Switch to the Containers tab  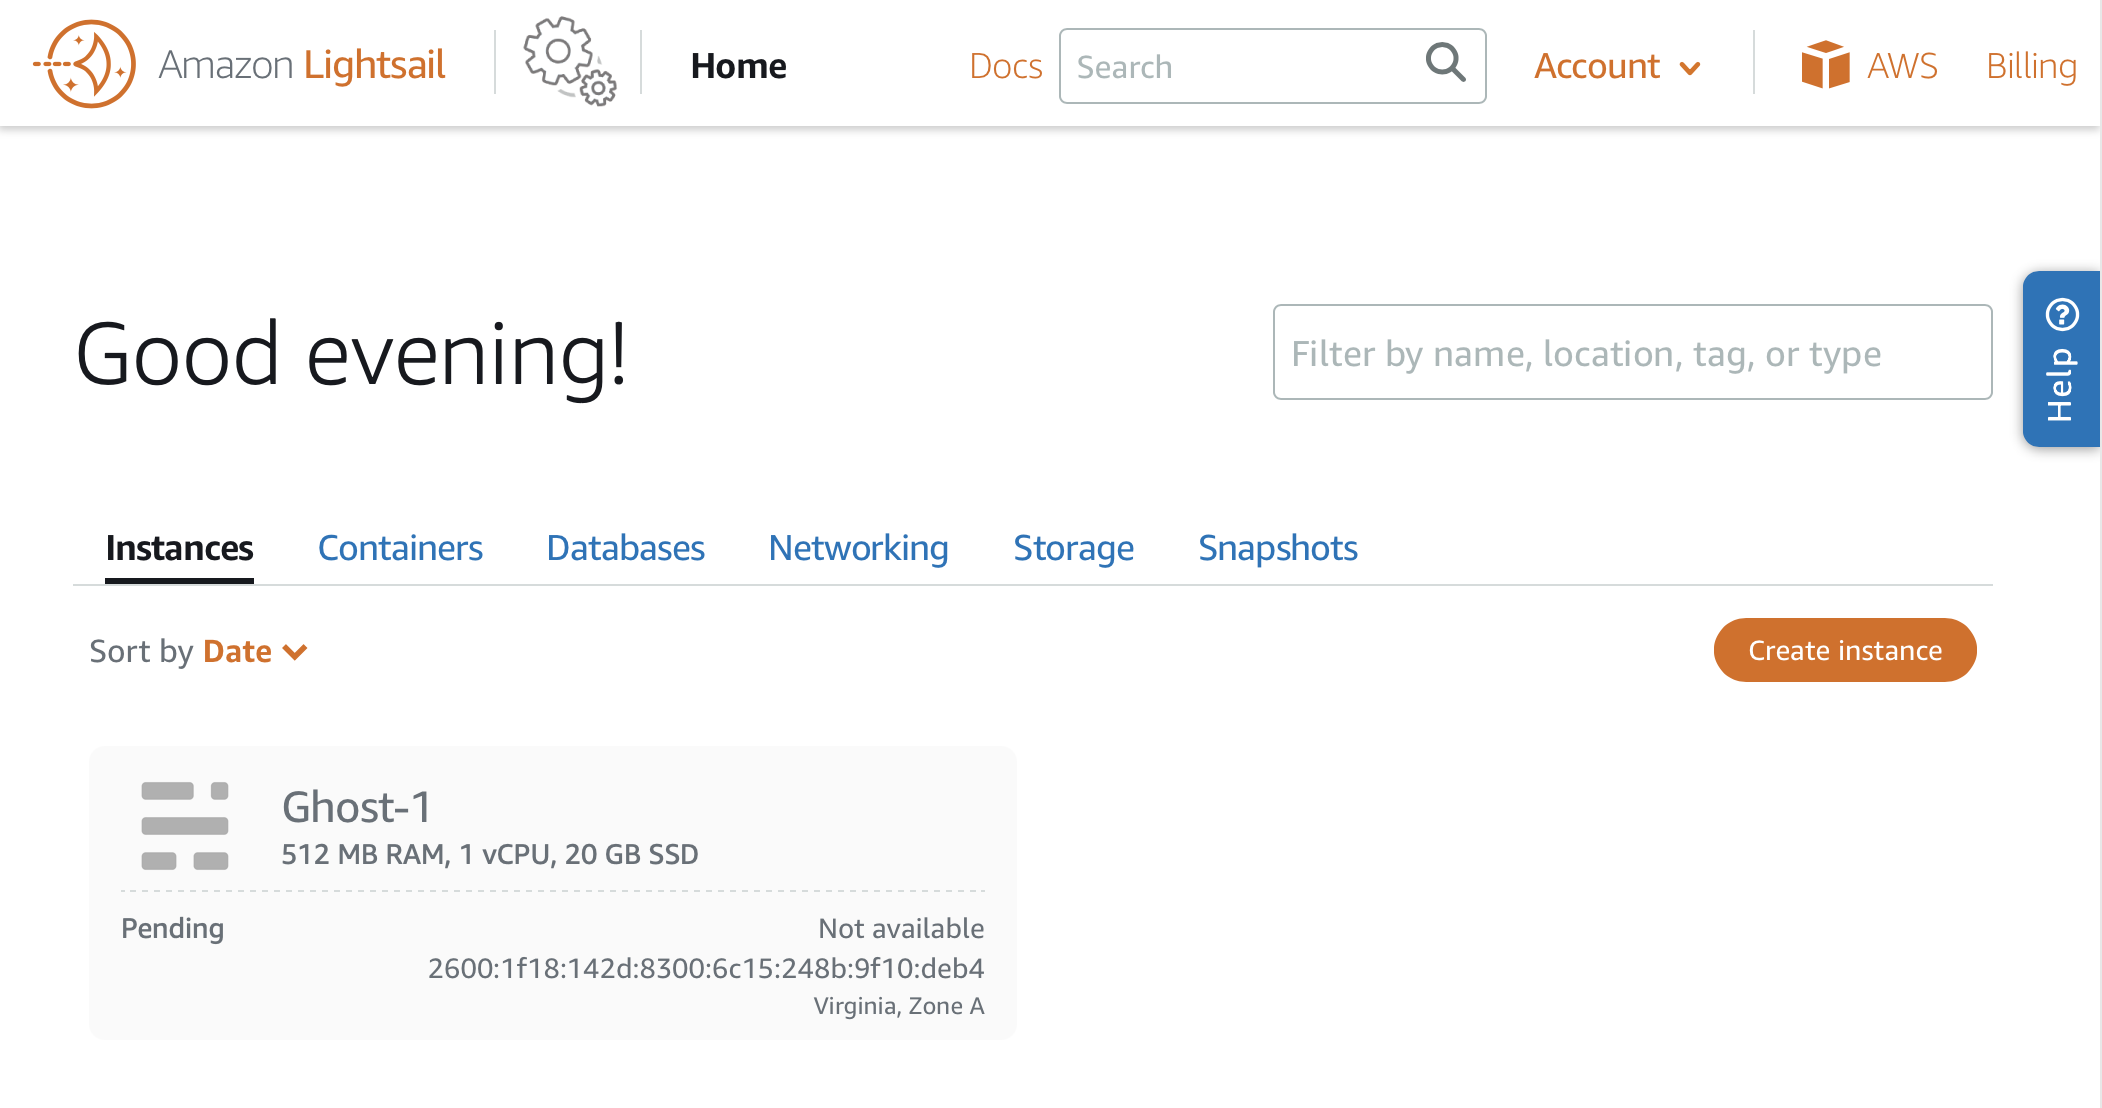(x=400, y=548)
